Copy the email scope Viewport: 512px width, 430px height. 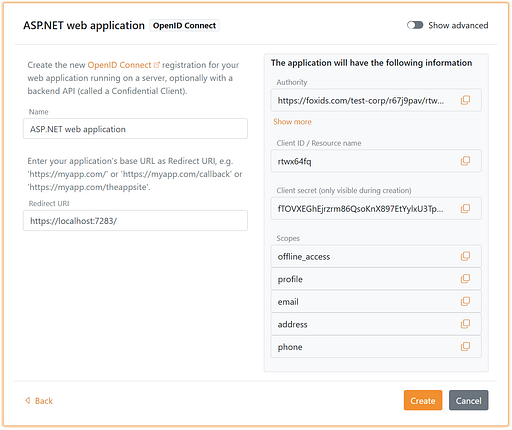pos(465,302)
